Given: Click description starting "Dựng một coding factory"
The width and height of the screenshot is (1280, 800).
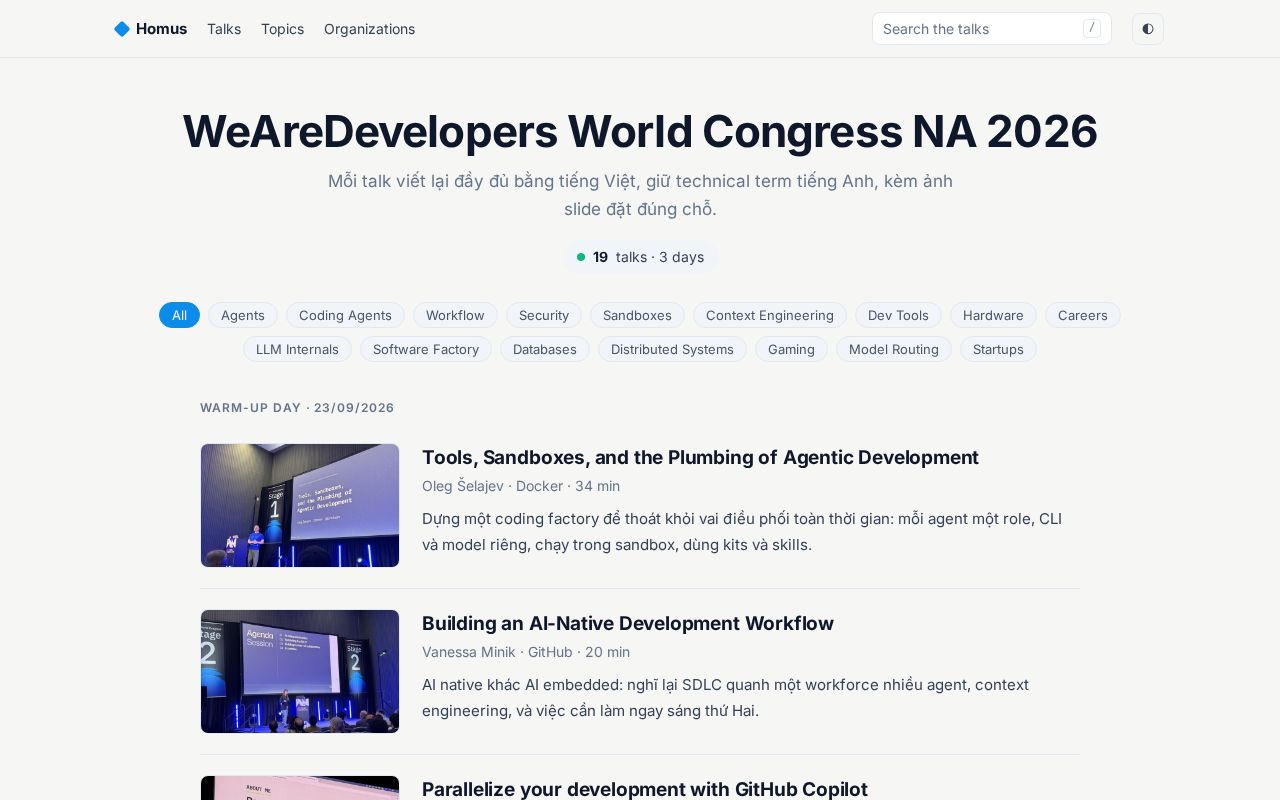Looking at the screenshot, I should click(x=742, y=532).
